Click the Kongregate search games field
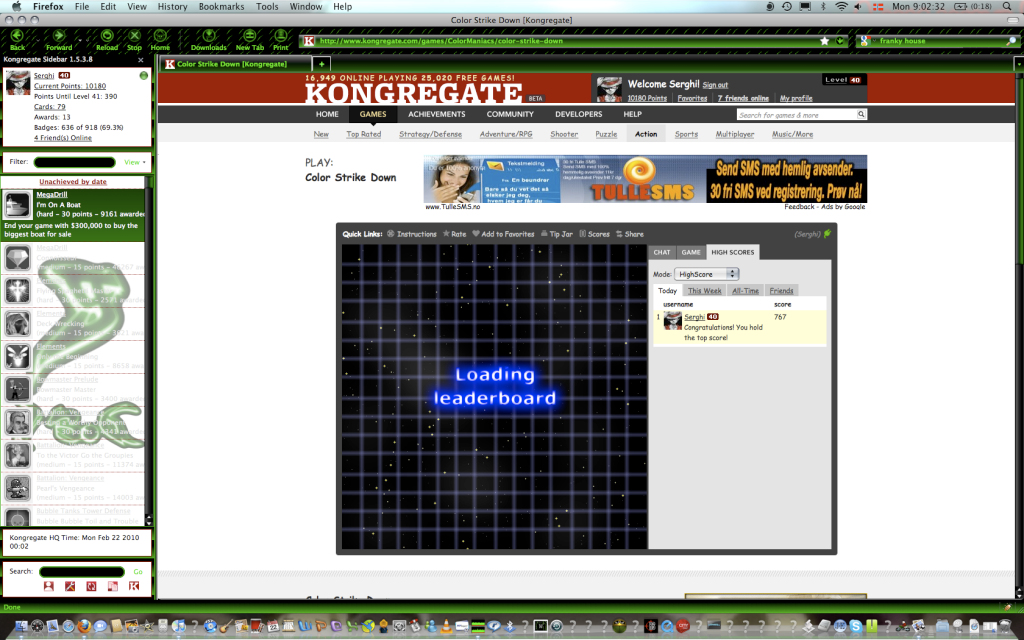Screen dimensions: 1024x640 (797, 114)
